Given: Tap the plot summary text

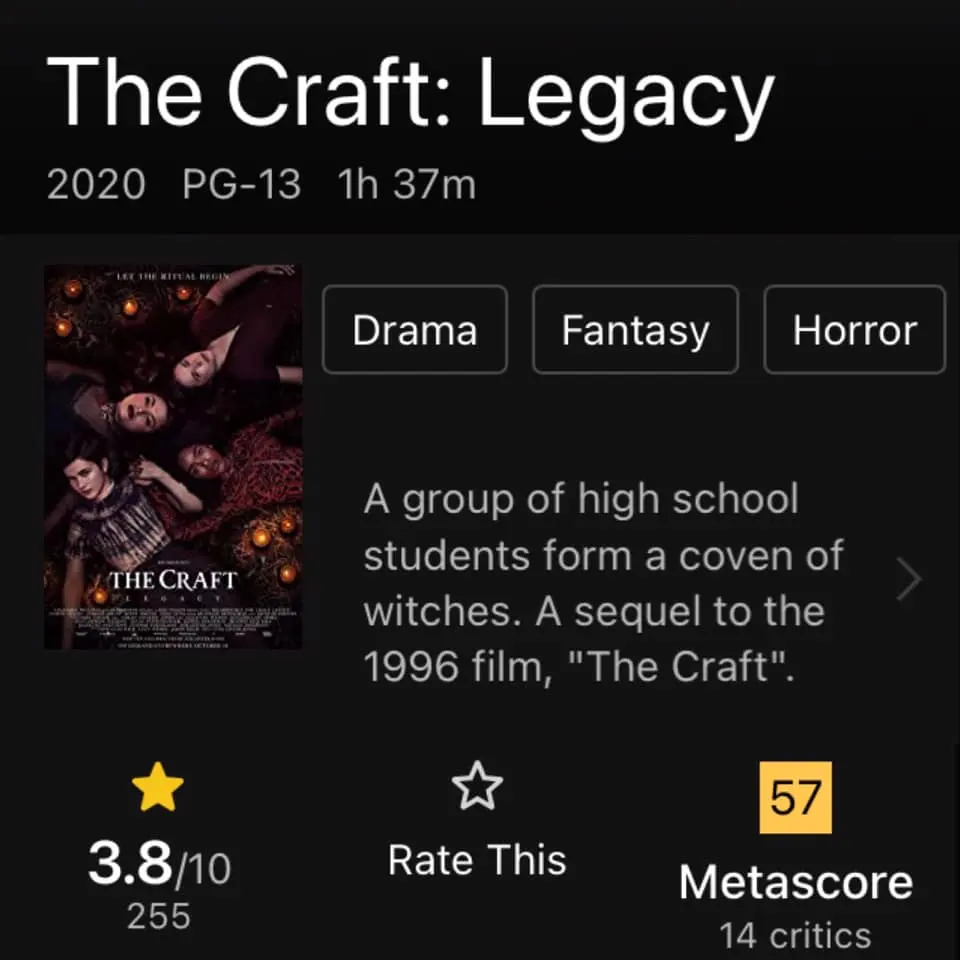Looking at the screenshot, I should 604,582.
